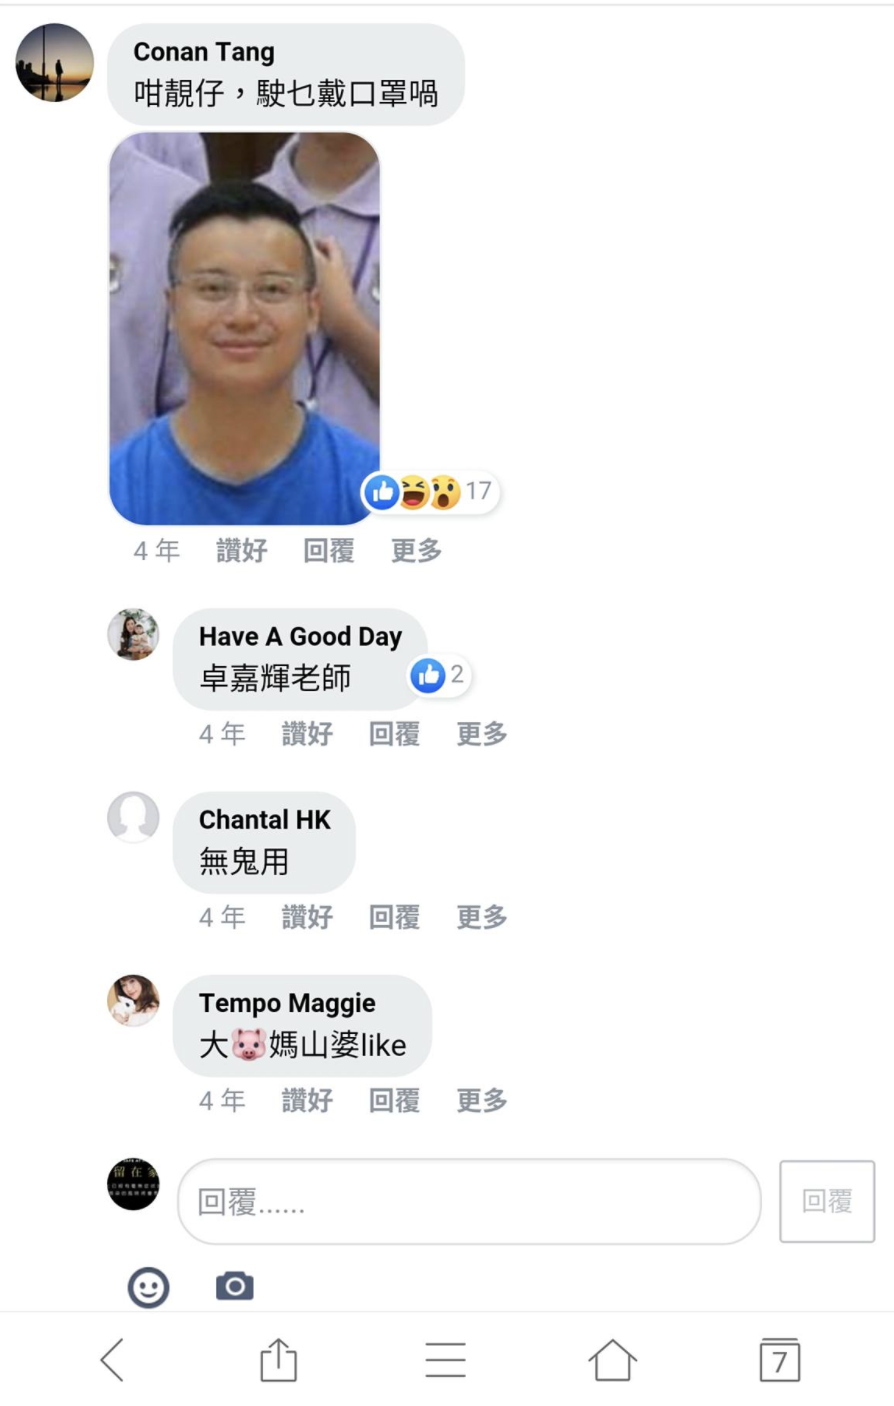Viewport: 894px width, 1406px height.
Task: Reply to Chantal HK's comment via 回覆
Action: [394, 917]
